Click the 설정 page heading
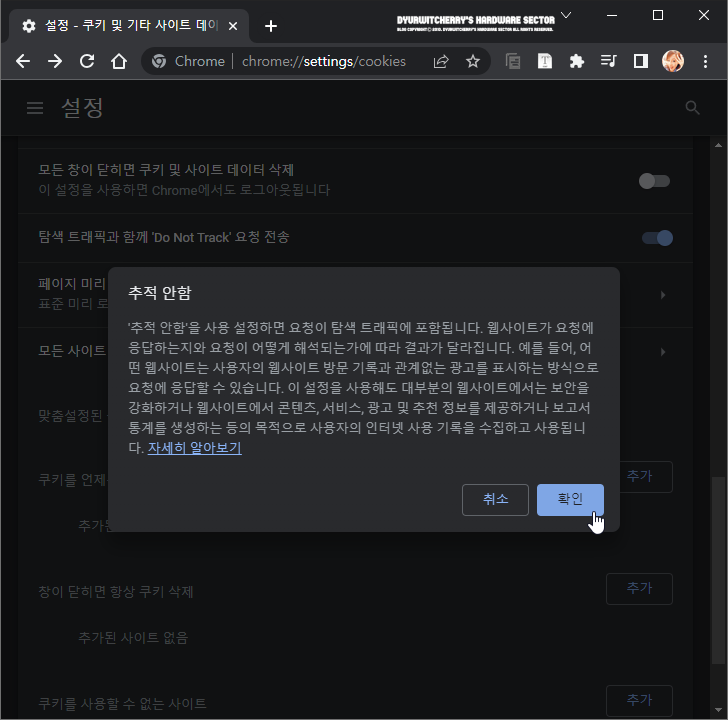Image resolution: width=728 pixels, height=720 pixels. coord(82,108)
